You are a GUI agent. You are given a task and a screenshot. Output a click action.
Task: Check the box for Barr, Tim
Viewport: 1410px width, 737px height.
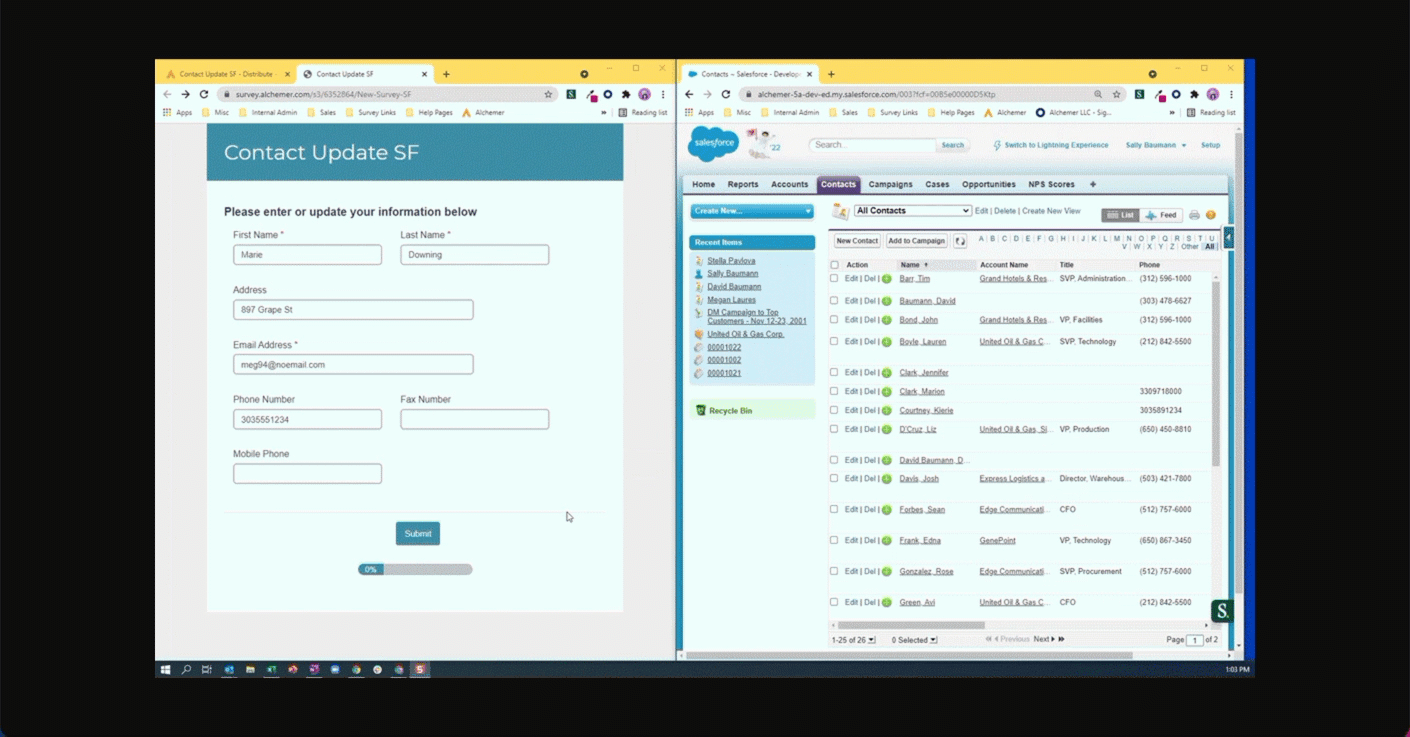click(834, 278)
